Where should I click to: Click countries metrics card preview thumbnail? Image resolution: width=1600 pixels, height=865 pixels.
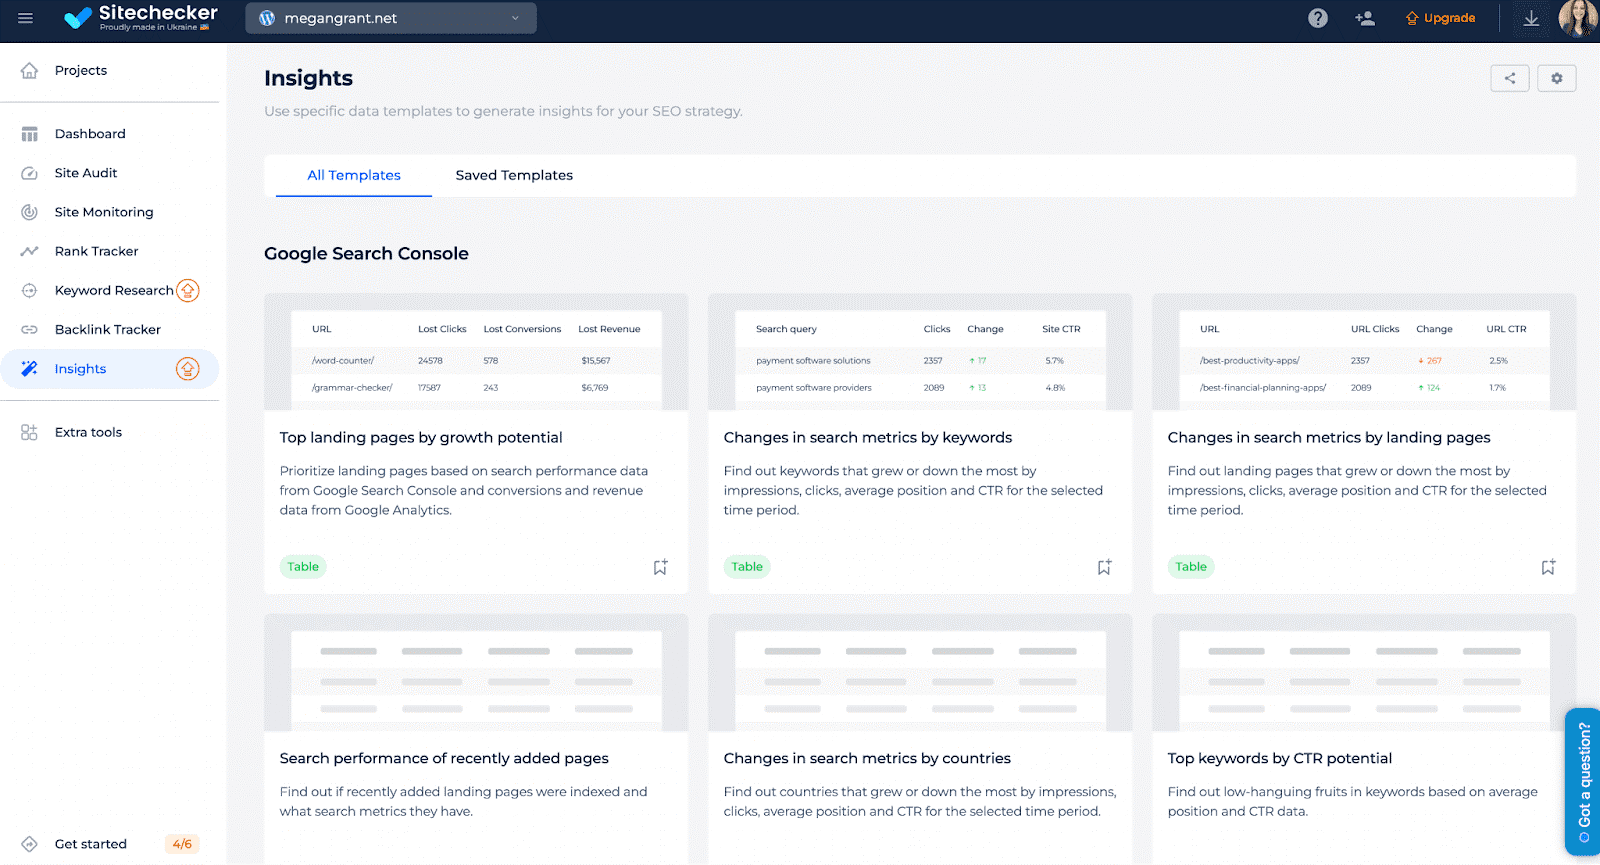pyautogui.click(x=920, y=673)
